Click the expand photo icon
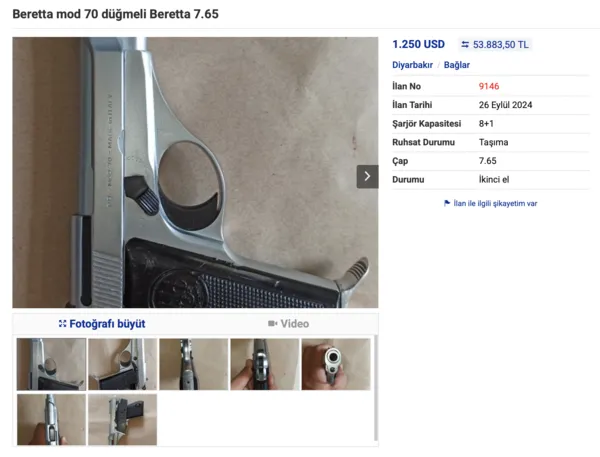 coord(62,324)
